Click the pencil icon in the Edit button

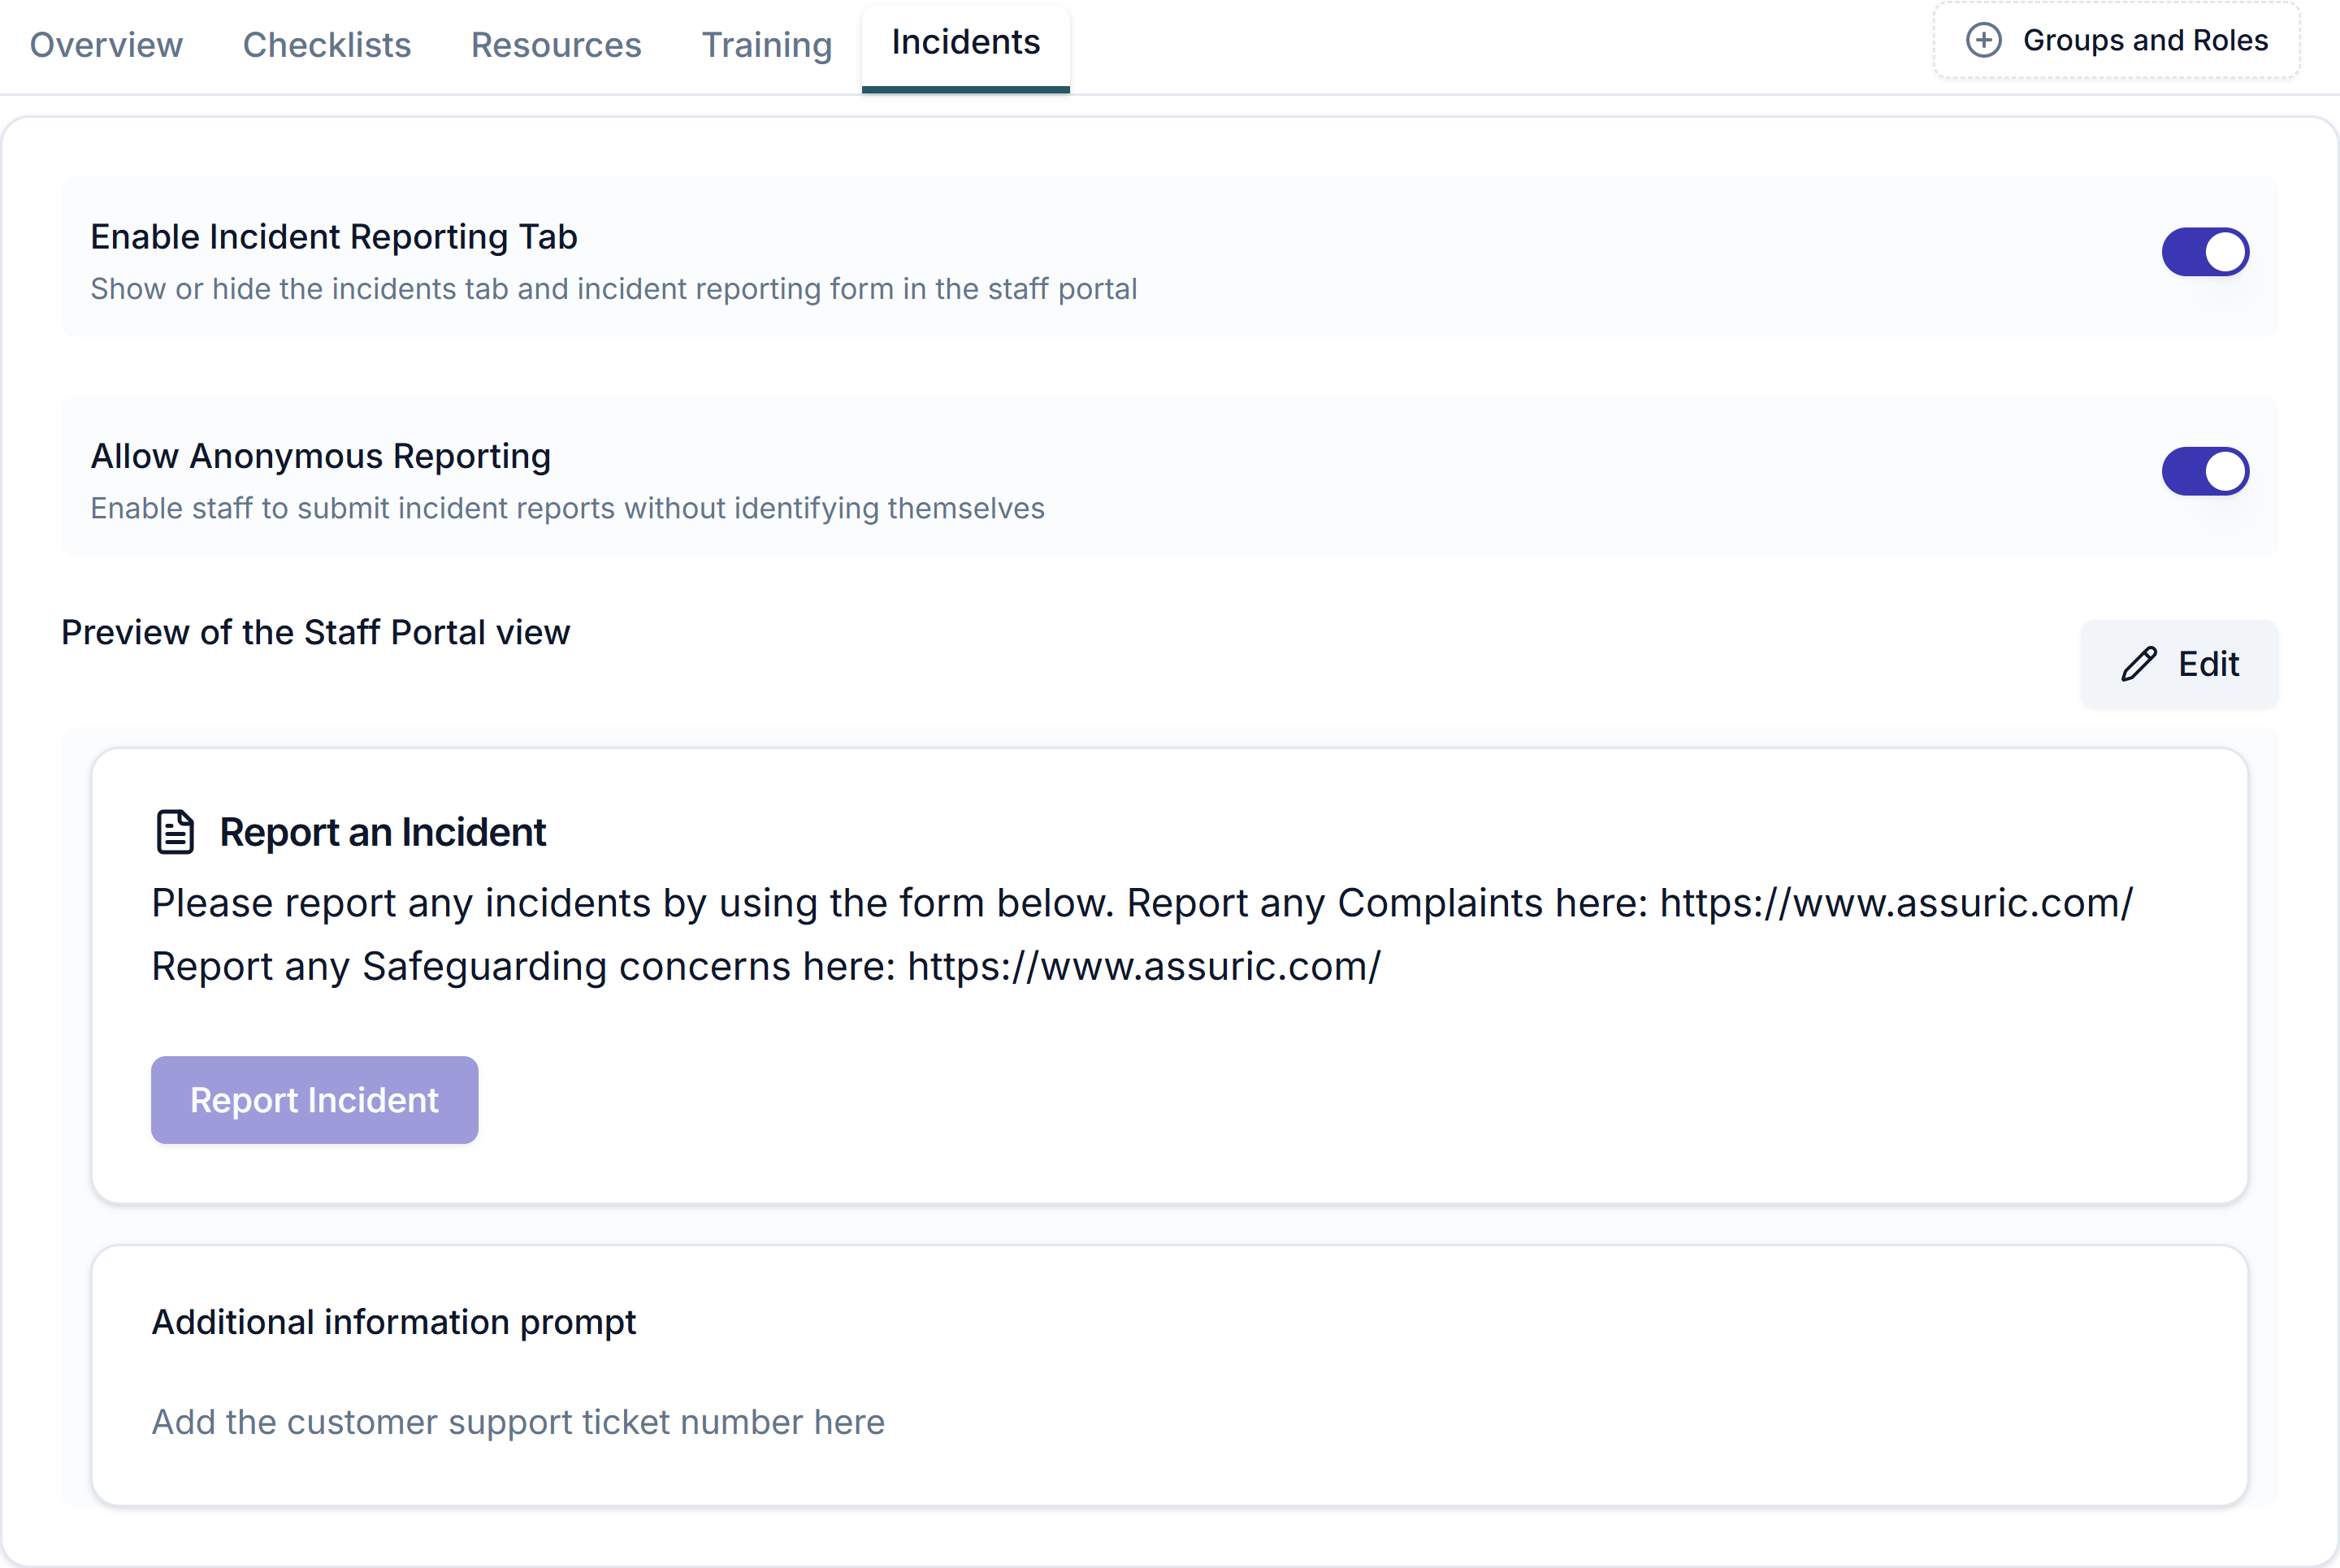pyautogui.click(x=2138, y=664)
